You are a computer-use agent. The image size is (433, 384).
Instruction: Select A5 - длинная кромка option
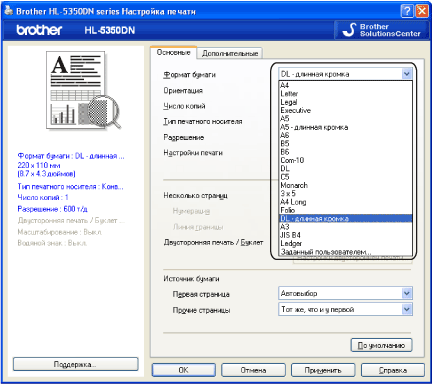[345, 127]
